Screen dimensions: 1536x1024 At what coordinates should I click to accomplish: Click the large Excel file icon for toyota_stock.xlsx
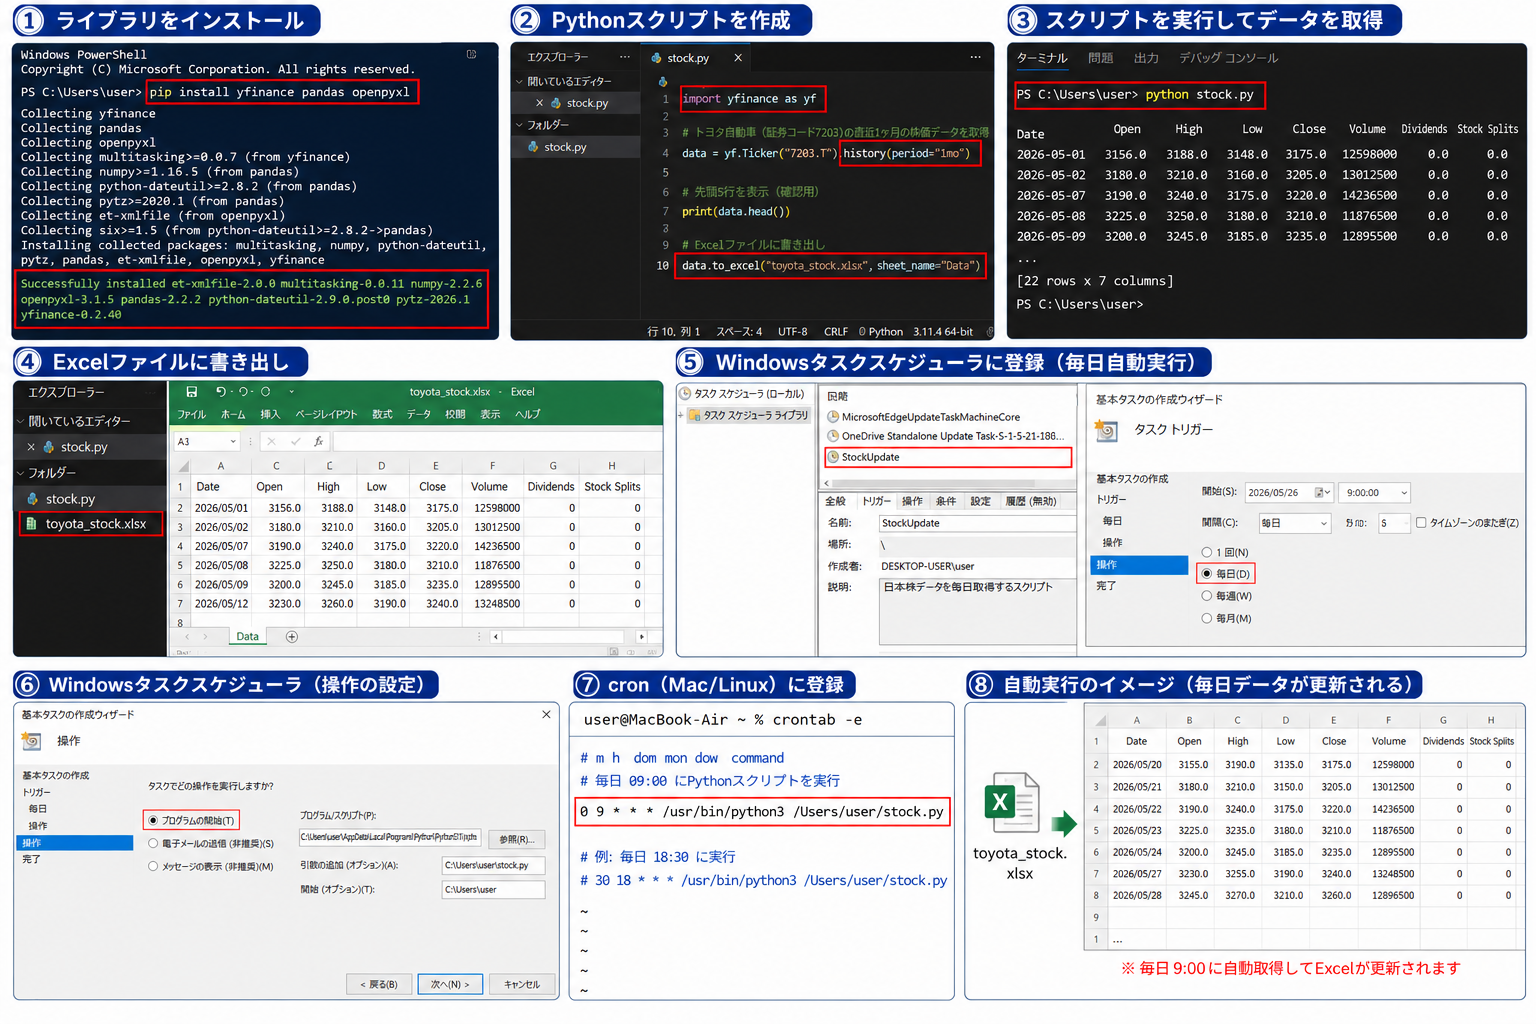click(x=1012, y=803)
